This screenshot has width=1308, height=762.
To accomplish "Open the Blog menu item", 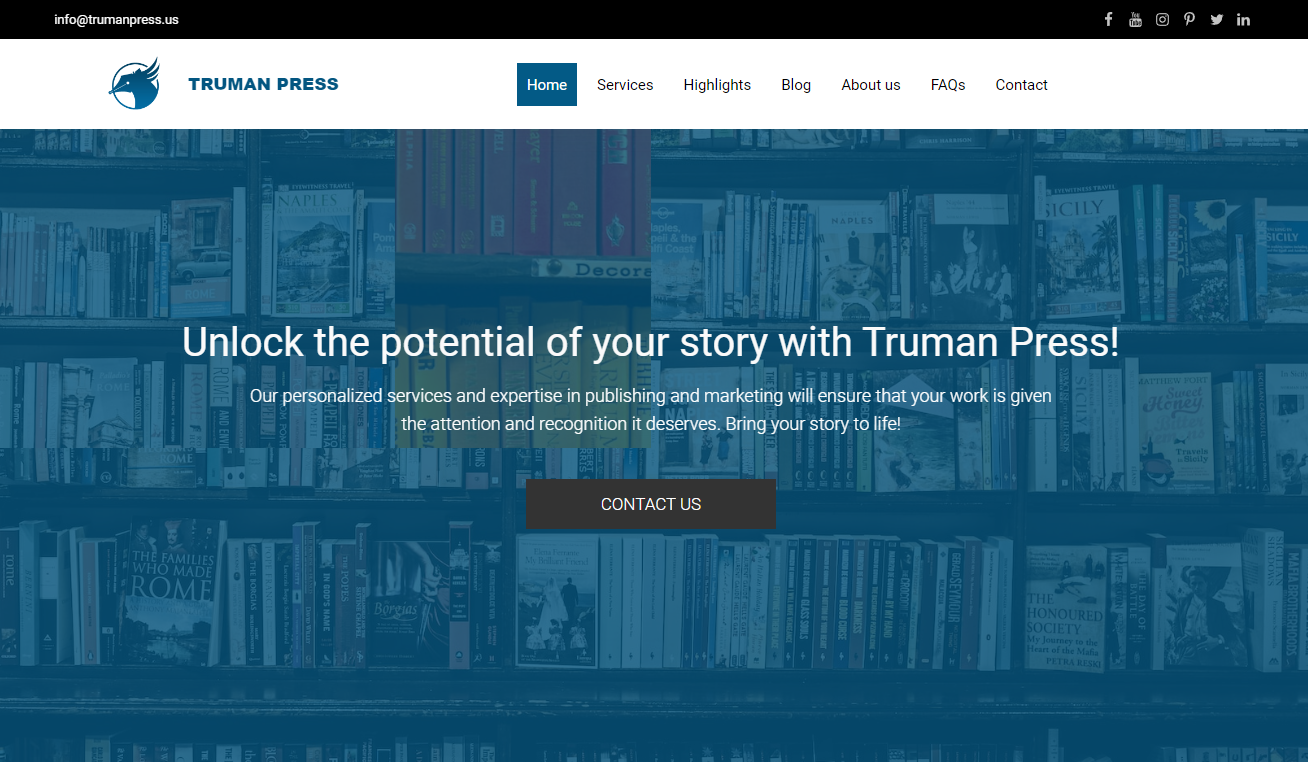I will [796, 84].
